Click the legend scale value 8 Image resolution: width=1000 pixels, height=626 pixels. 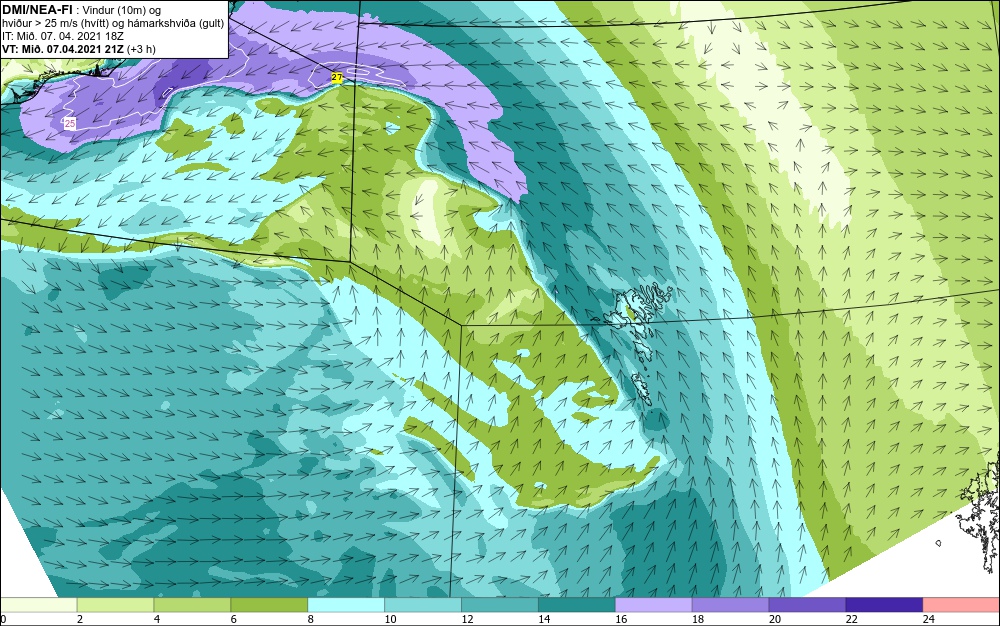[311, 619]
